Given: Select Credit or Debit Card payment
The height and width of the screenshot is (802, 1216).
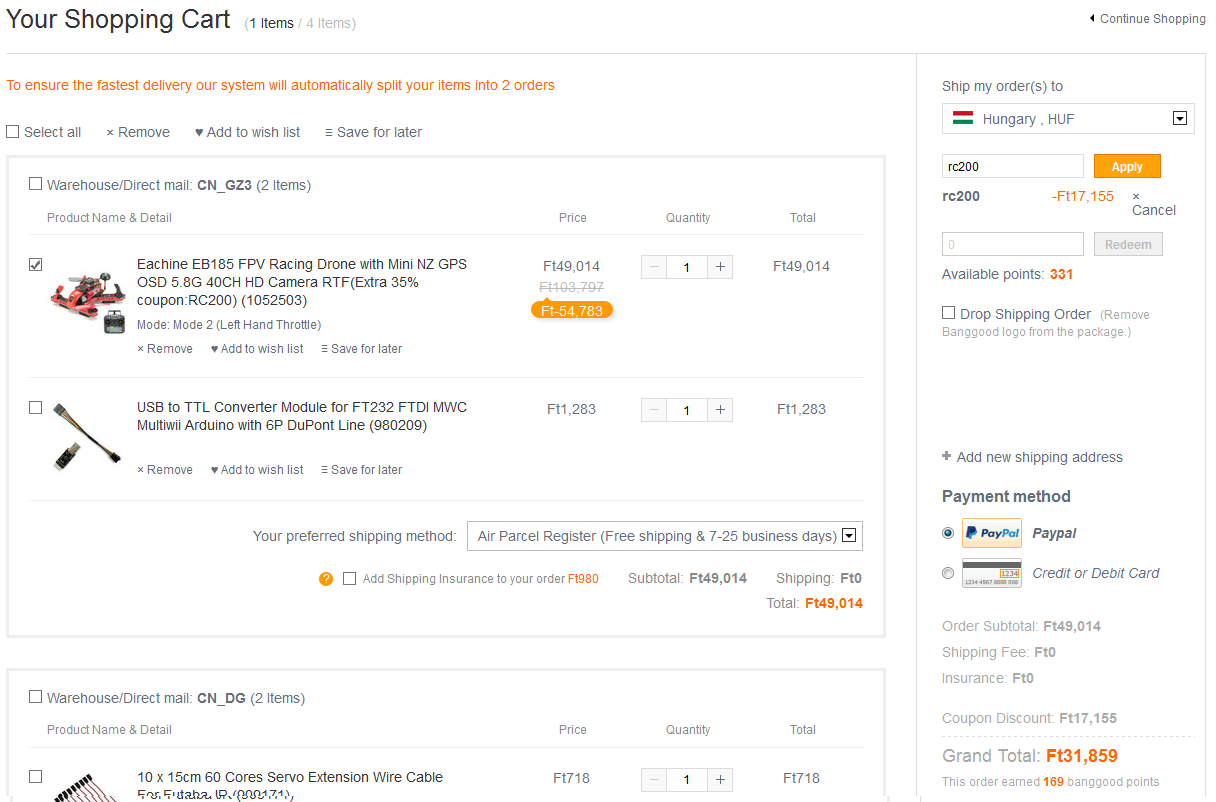Looking at the screenshot, I should tap(948, 573).
